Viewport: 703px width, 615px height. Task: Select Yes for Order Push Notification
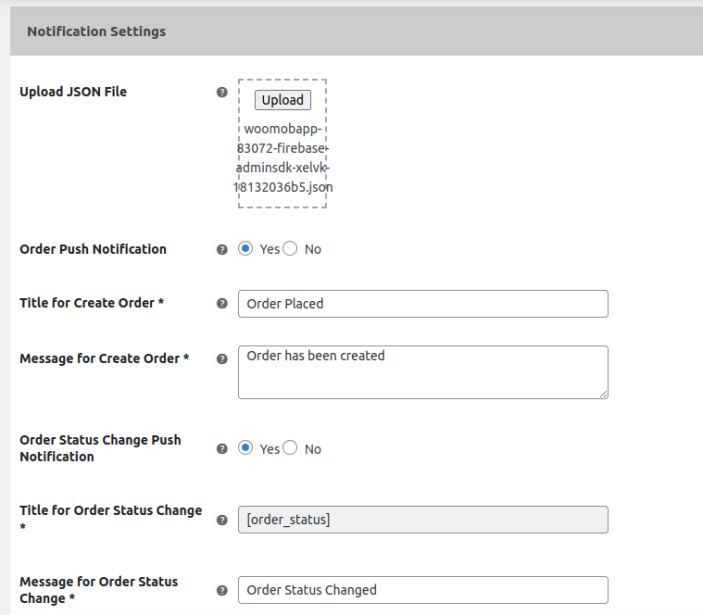pyautogui.click(x=246, y=249)
